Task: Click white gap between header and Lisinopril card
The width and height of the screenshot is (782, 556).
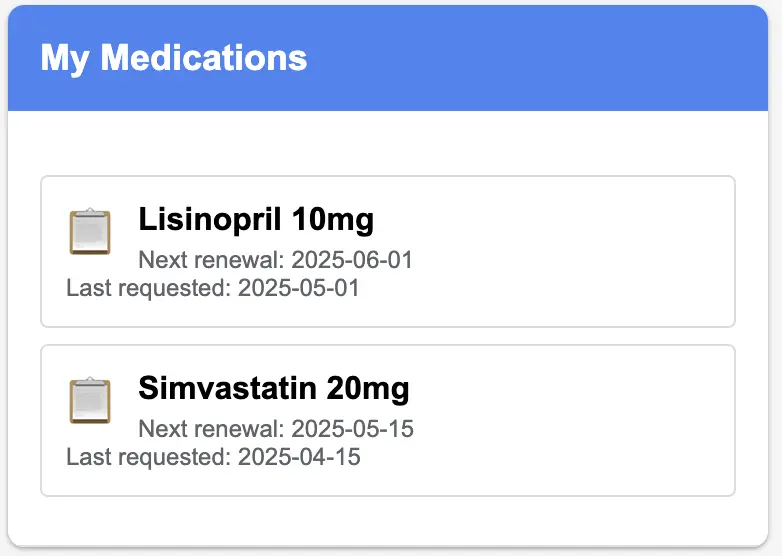Action: pos(388,143)
